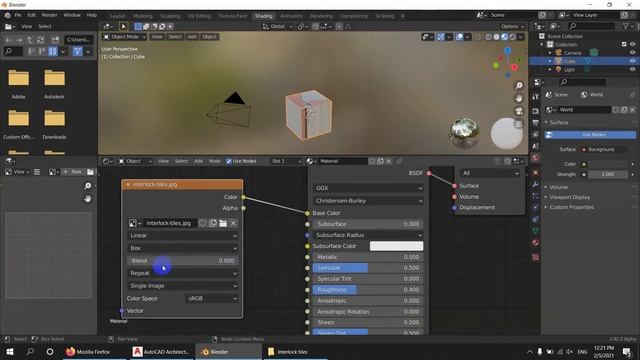Click file browser refresh icon
Image resolution: width=640 pixels, height=360 pixels.
[40, 40]
